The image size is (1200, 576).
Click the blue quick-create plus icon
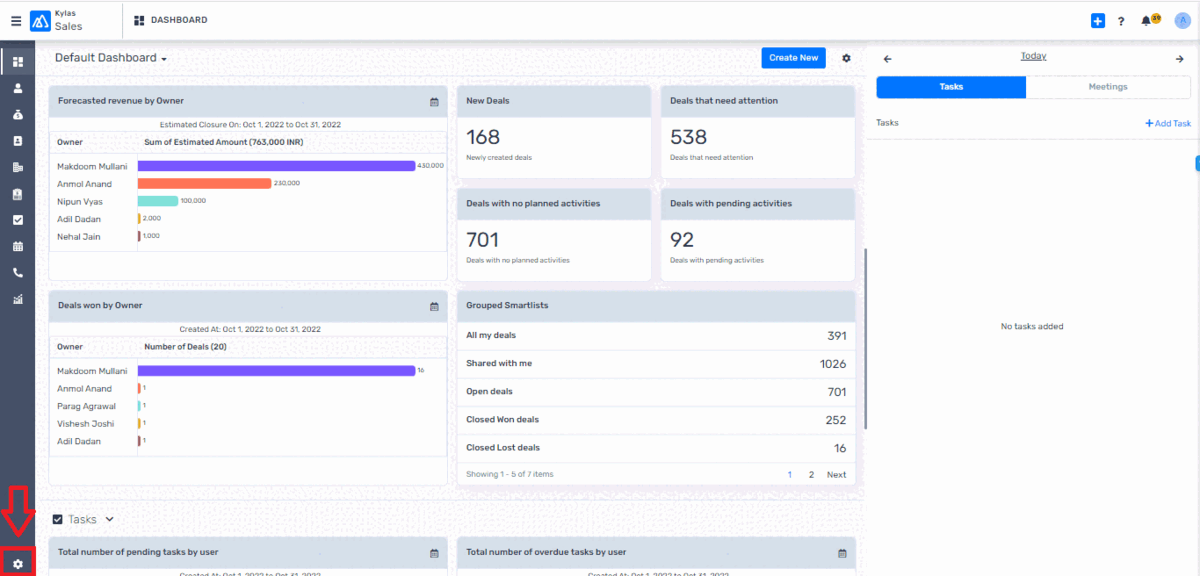(x=1097, y=20)
